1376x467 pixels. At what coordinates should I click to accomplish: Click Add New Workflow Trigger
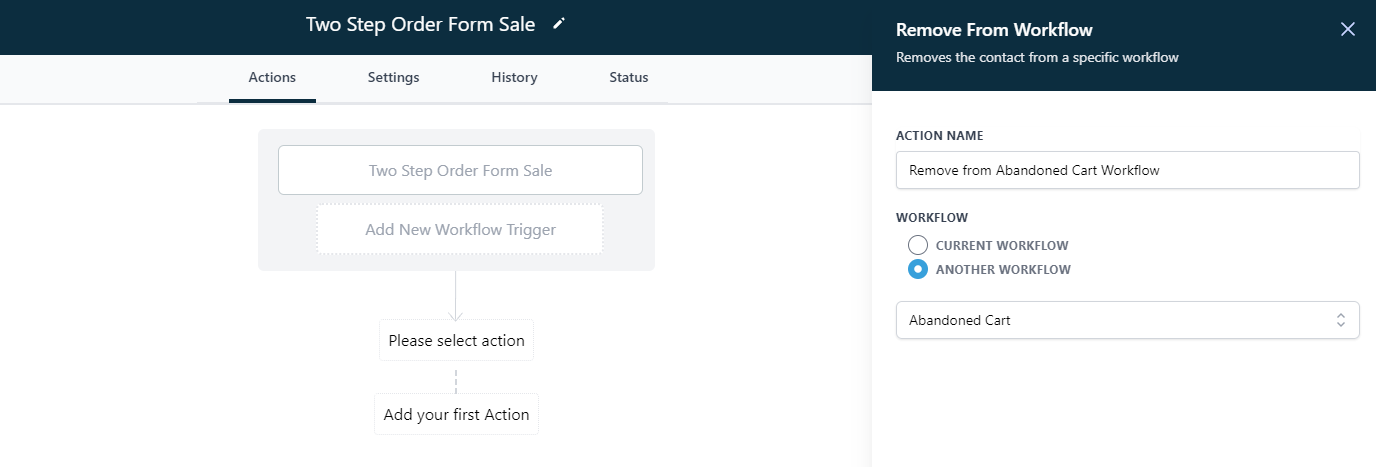click(460, 229)
